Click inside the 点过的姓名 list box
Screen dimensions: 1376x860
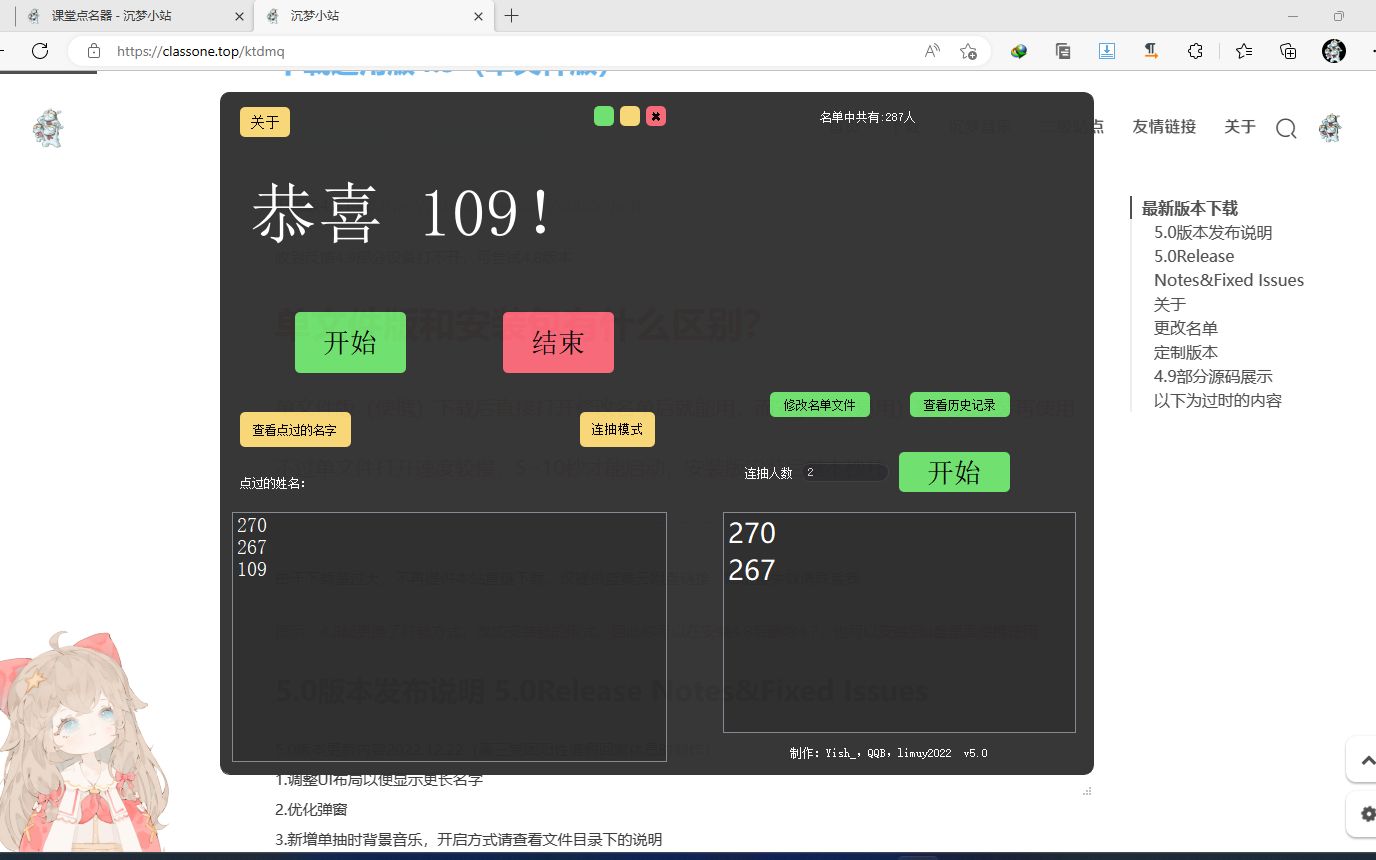[449, 637]
